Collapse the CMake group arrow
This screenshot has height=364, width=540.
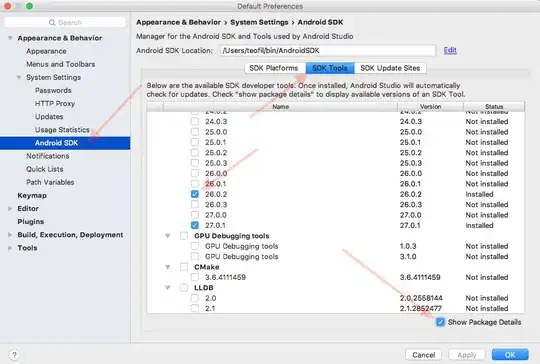tap(168, 267)
